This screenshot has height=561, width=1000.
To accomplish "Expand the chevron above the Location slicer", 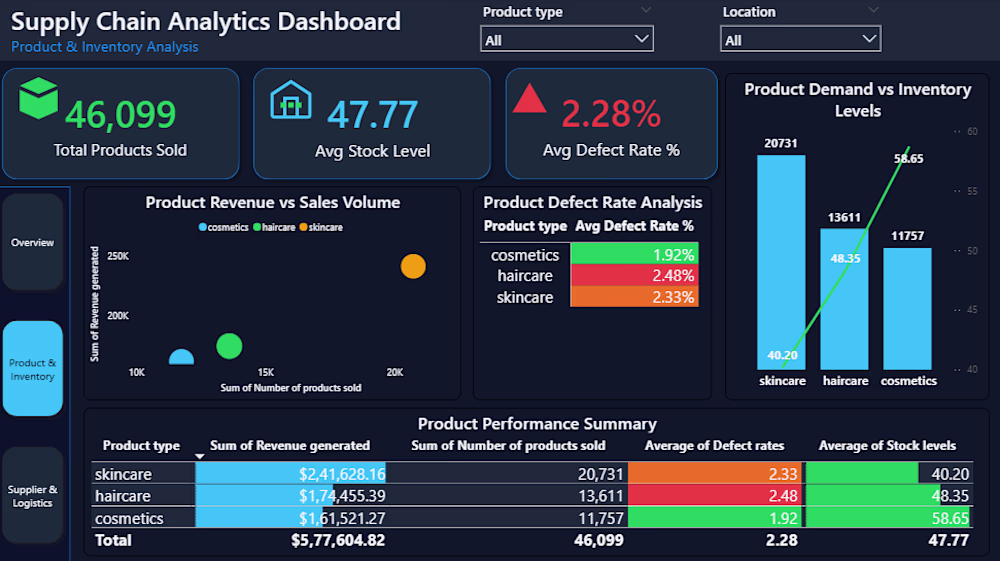I will pyautogui.click(x=874, y=10).
